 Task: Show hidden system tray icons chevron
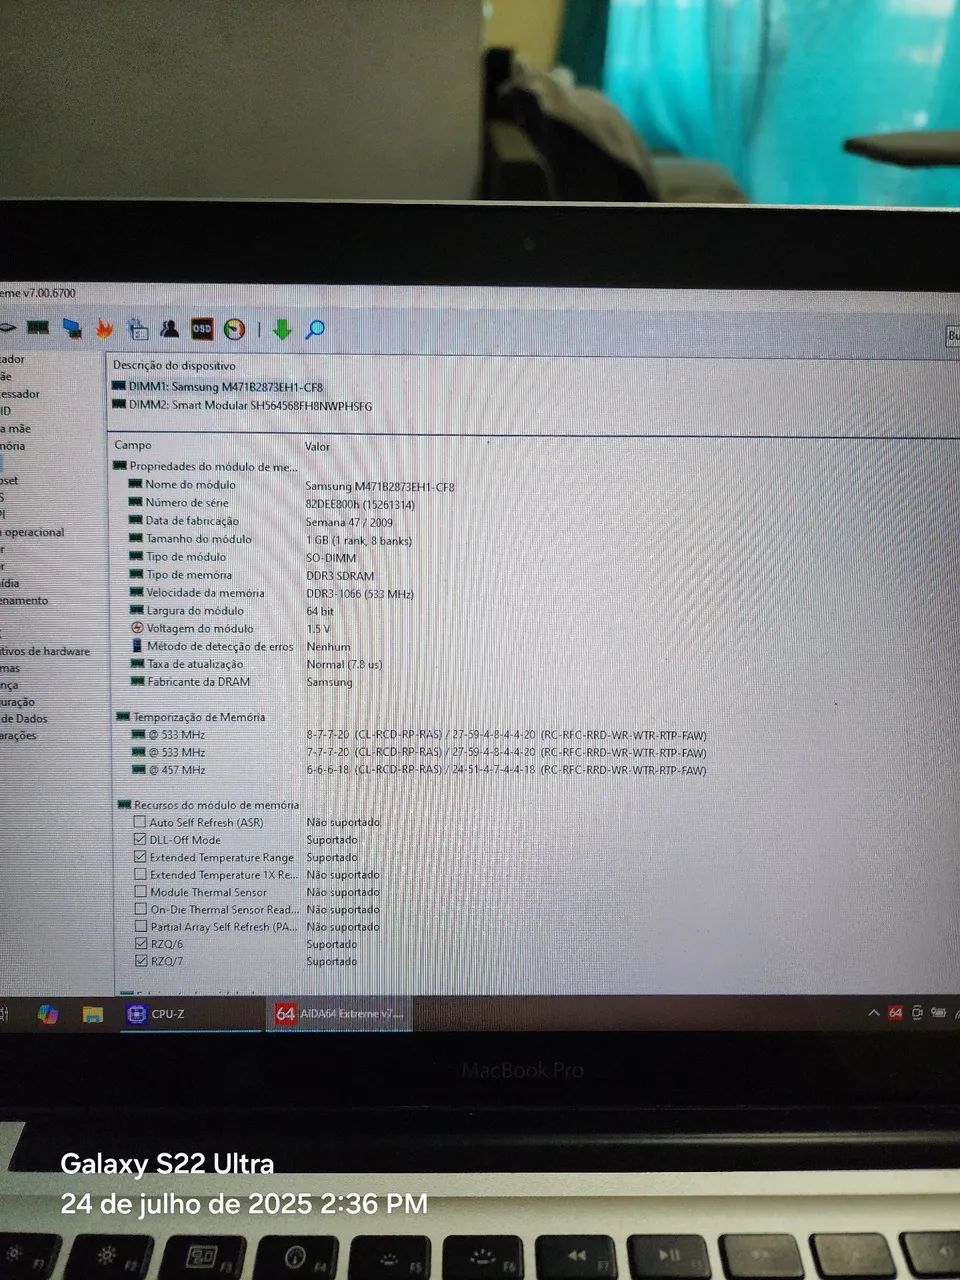click(873, 1013)
